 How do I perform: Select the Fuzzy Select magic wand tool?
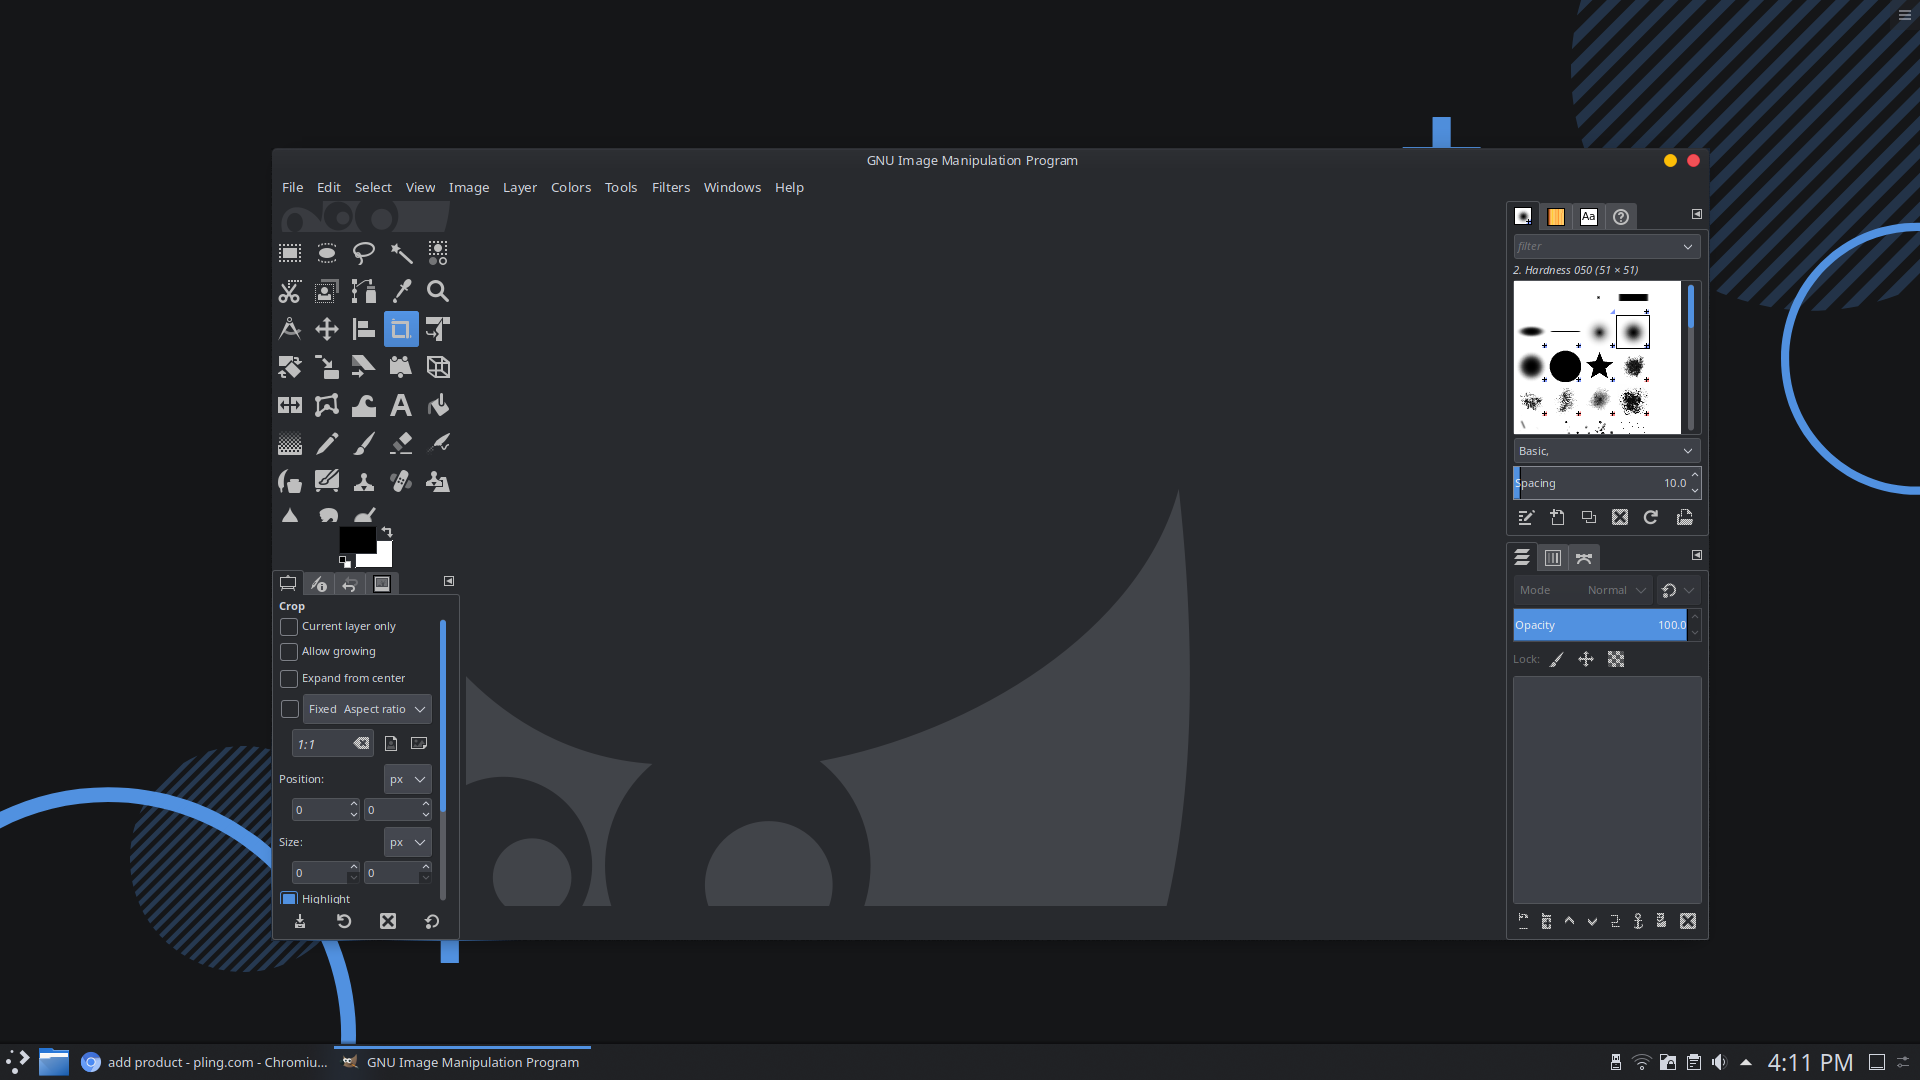point(401,253)
